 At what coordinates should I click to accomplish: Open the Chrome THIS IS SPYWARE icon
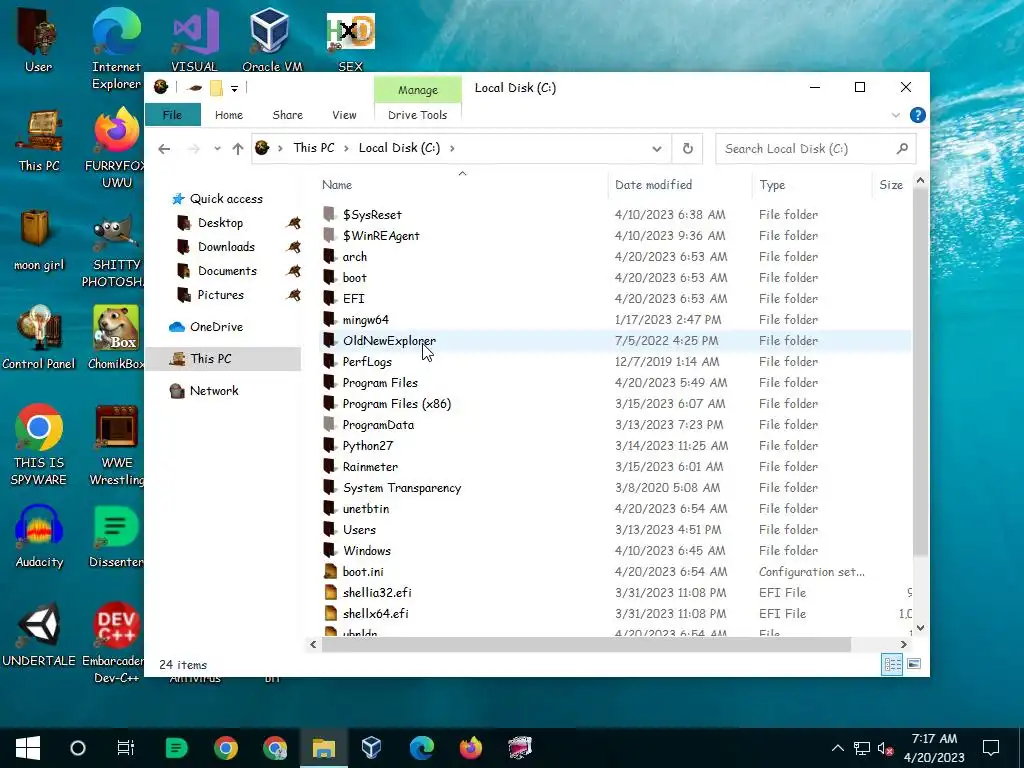(39, 445)
